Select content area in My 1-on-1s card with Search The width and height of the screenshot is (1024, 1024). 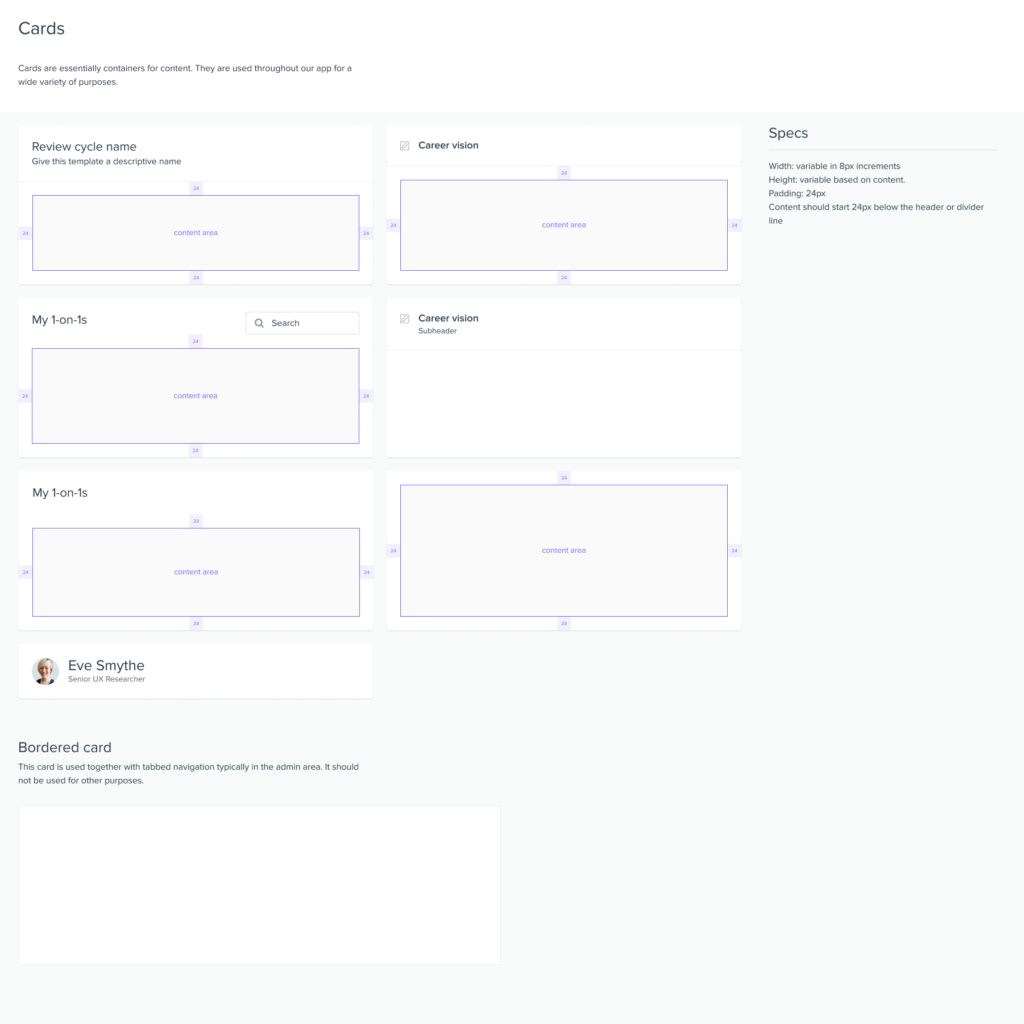195,396
